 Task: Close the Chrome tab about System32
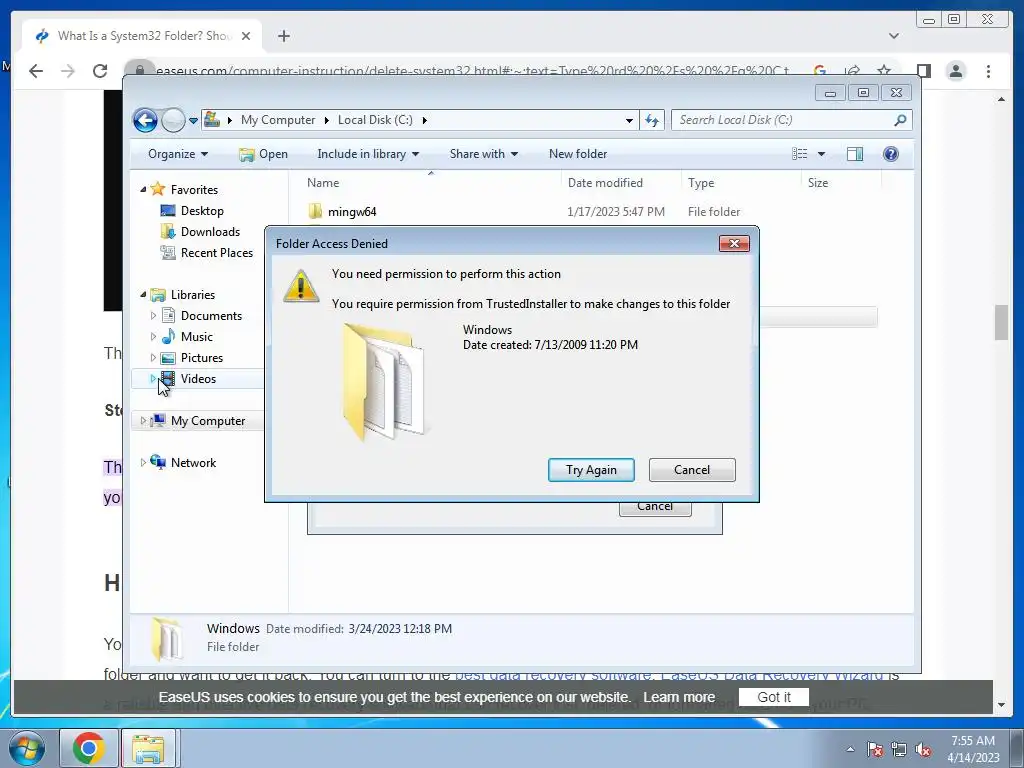click(246, 36)
